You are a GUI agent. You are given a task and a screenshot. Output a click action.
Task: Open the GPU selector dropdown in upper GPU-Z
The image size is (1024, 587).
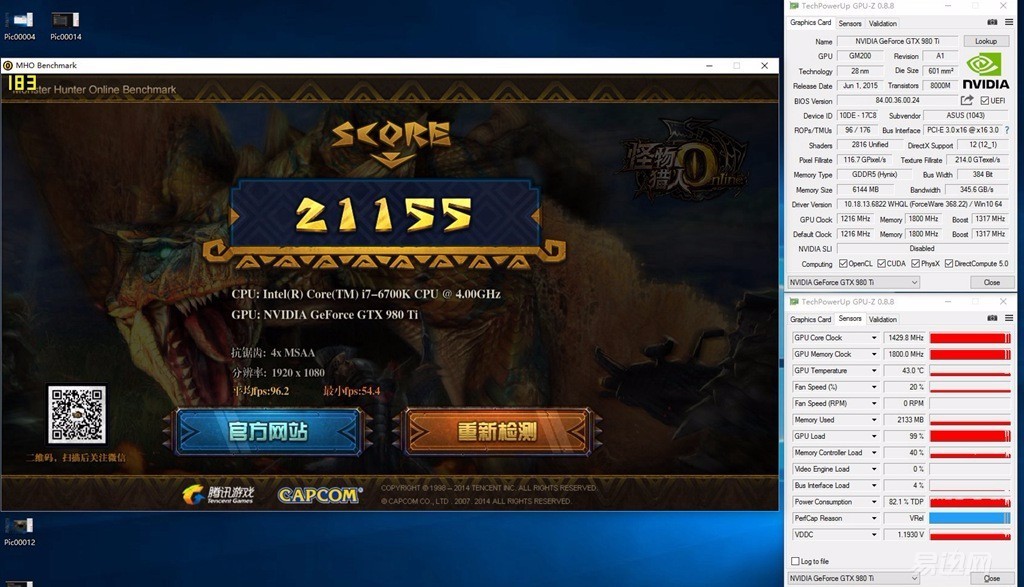[x=854, y=283]
